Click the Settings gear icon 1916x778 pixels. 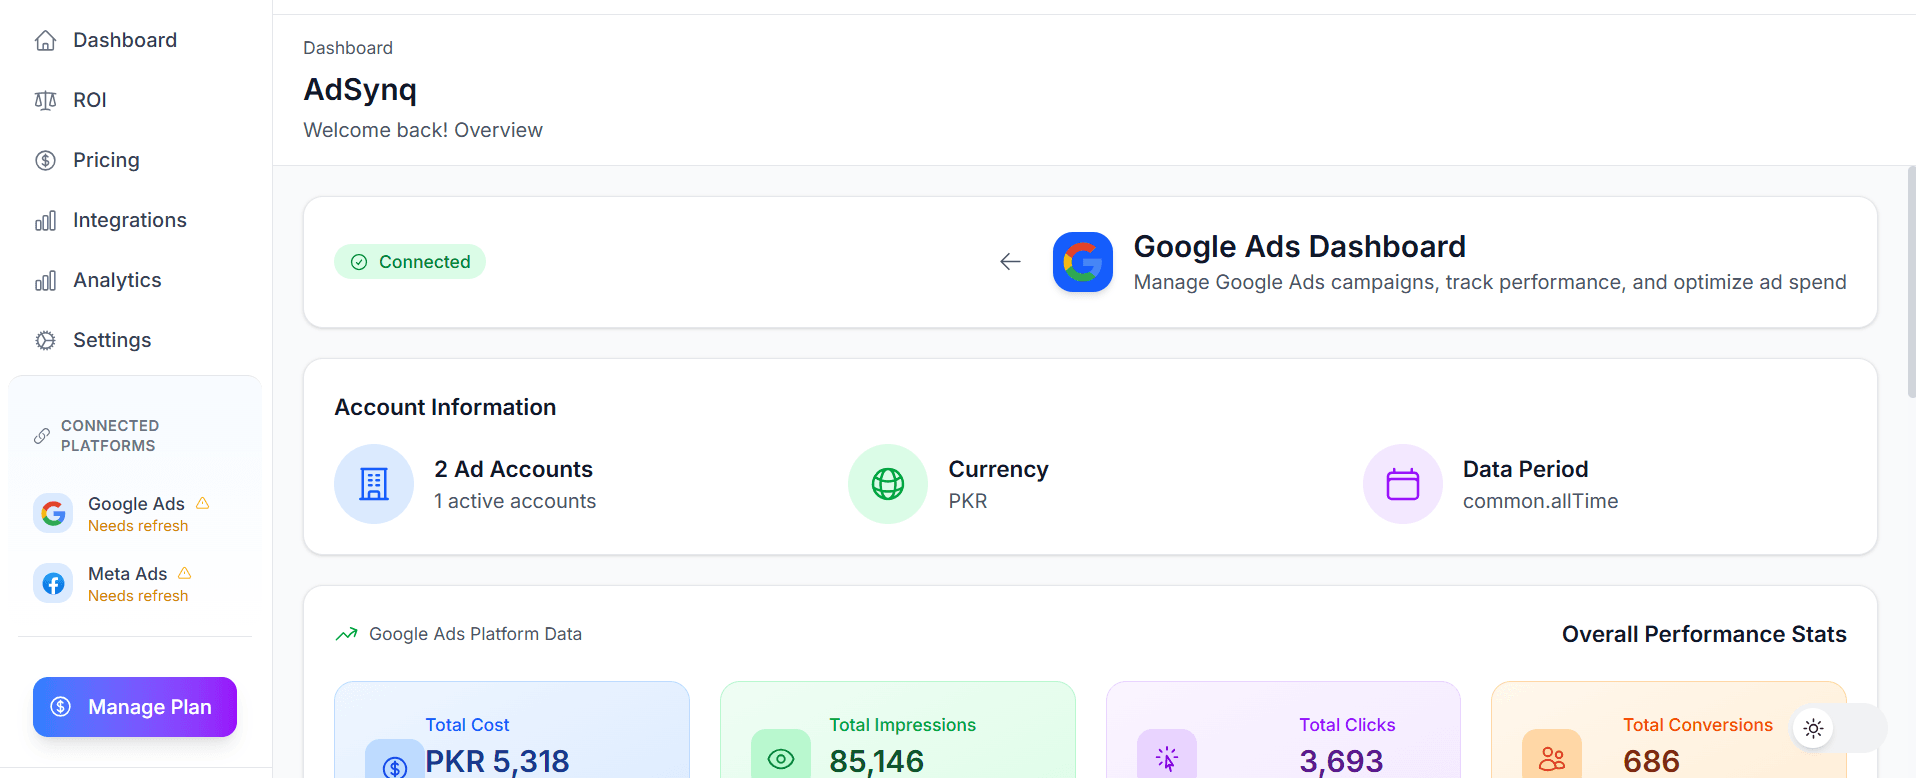tap(45, 340)
